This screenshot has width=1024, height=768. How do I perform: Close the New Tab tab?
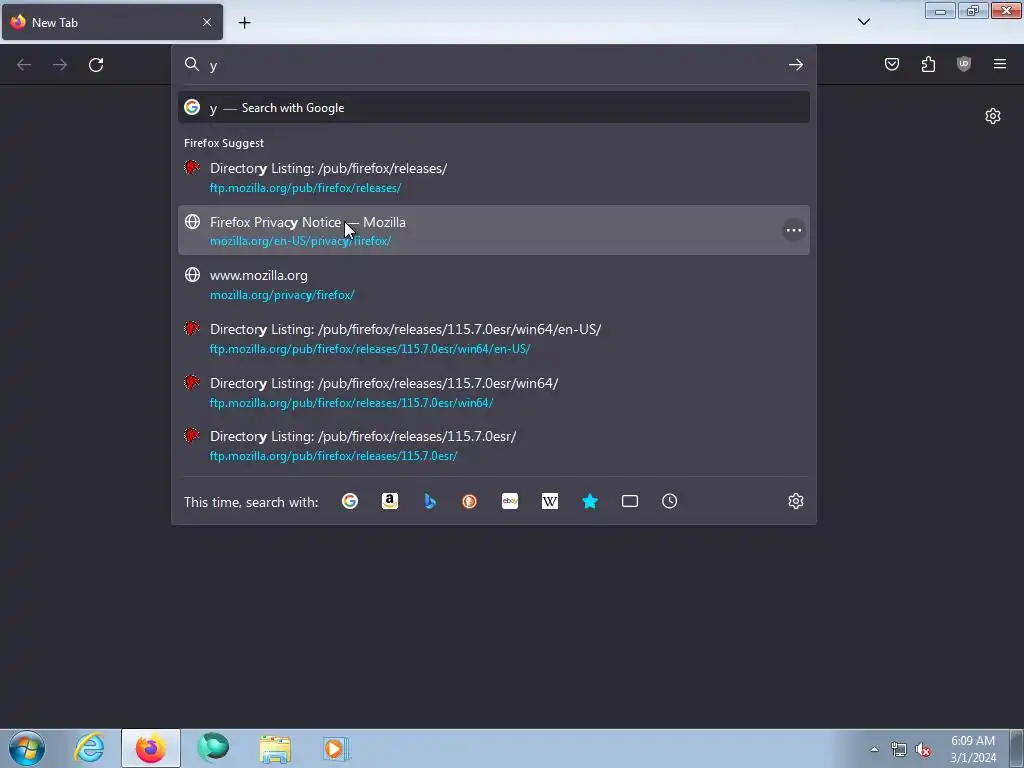pos(206,22)
